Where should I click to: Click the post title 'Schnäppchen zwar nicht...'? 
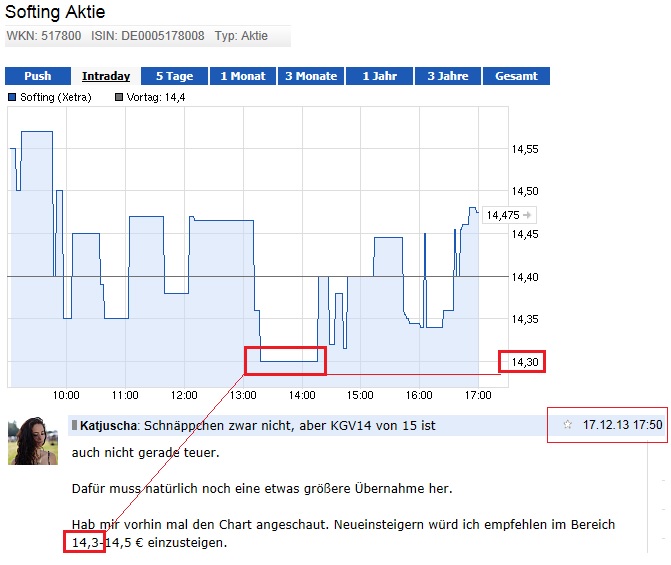[290, 425]
